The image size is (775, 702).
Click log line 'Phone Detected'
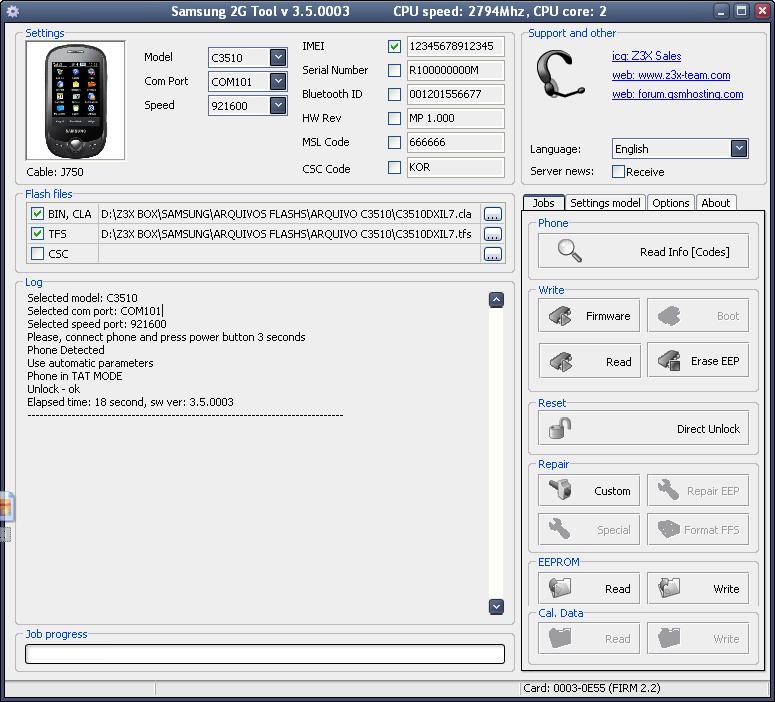point(66,350)
